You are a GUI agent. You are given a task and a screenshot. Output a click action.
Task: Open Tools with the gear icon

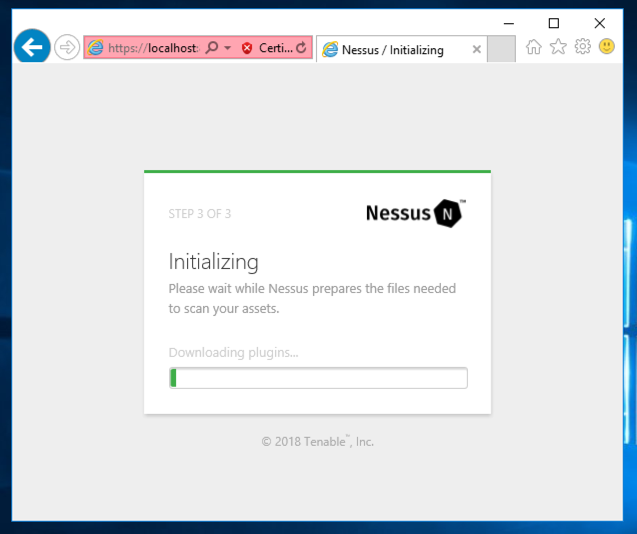pyautogui.click(x=583, y=46)
